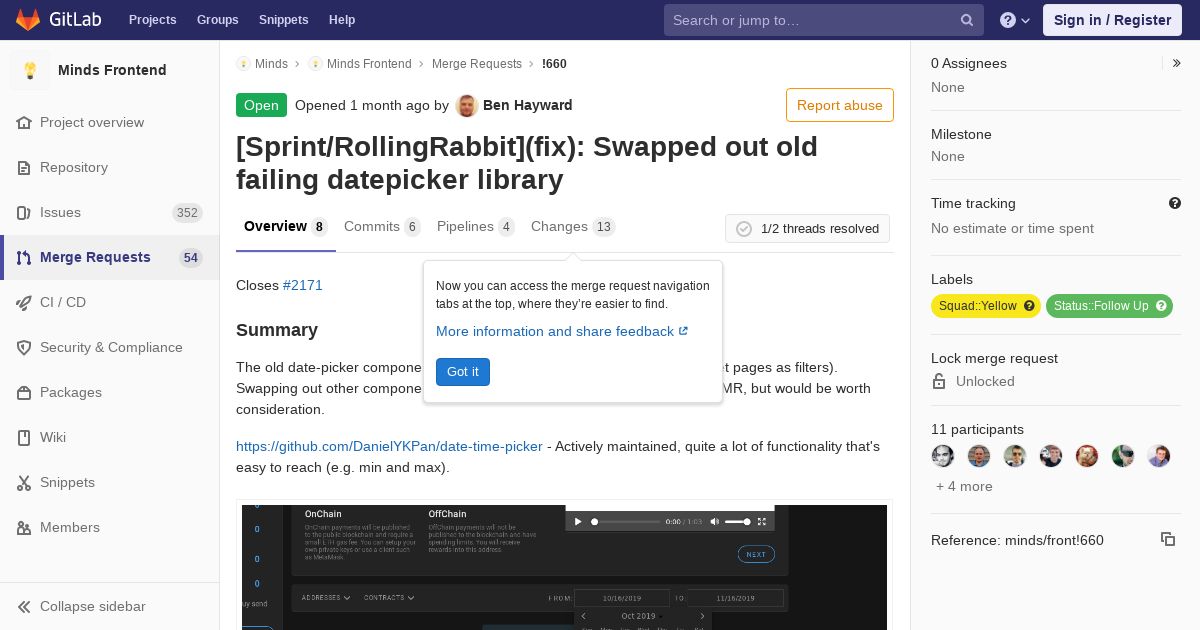Click the Unlocked padlock icon
1200x630 pixels.
click(x=939, y=381)
